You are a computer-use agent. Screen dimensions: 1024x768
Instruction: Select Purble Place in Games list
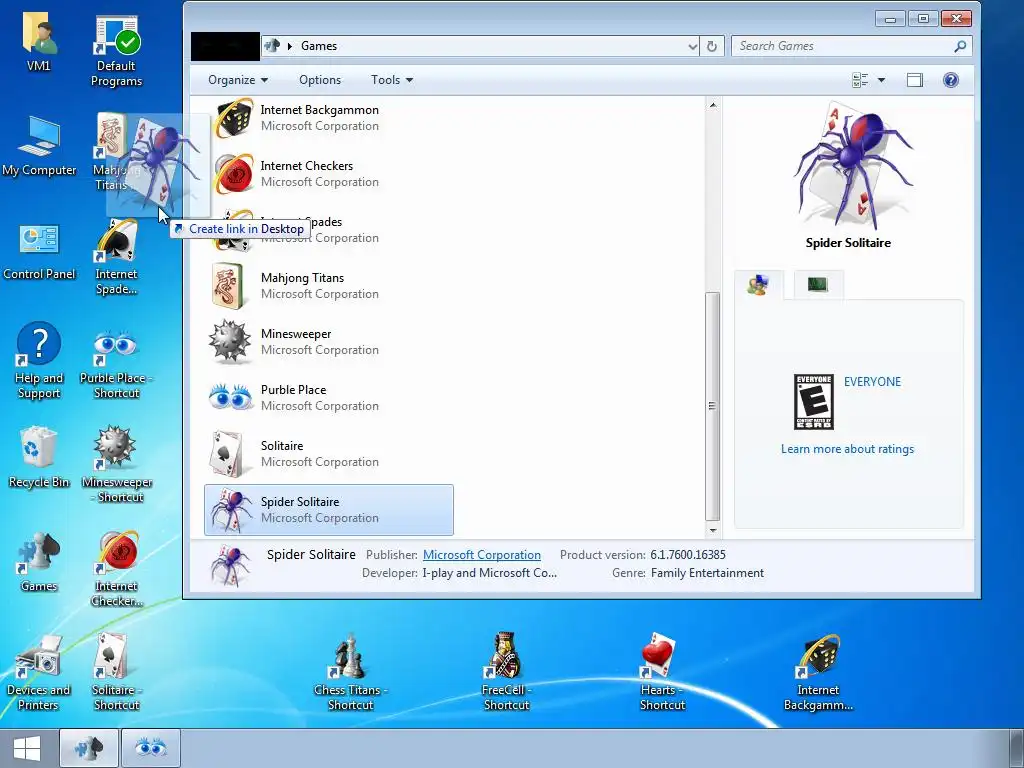328,398
